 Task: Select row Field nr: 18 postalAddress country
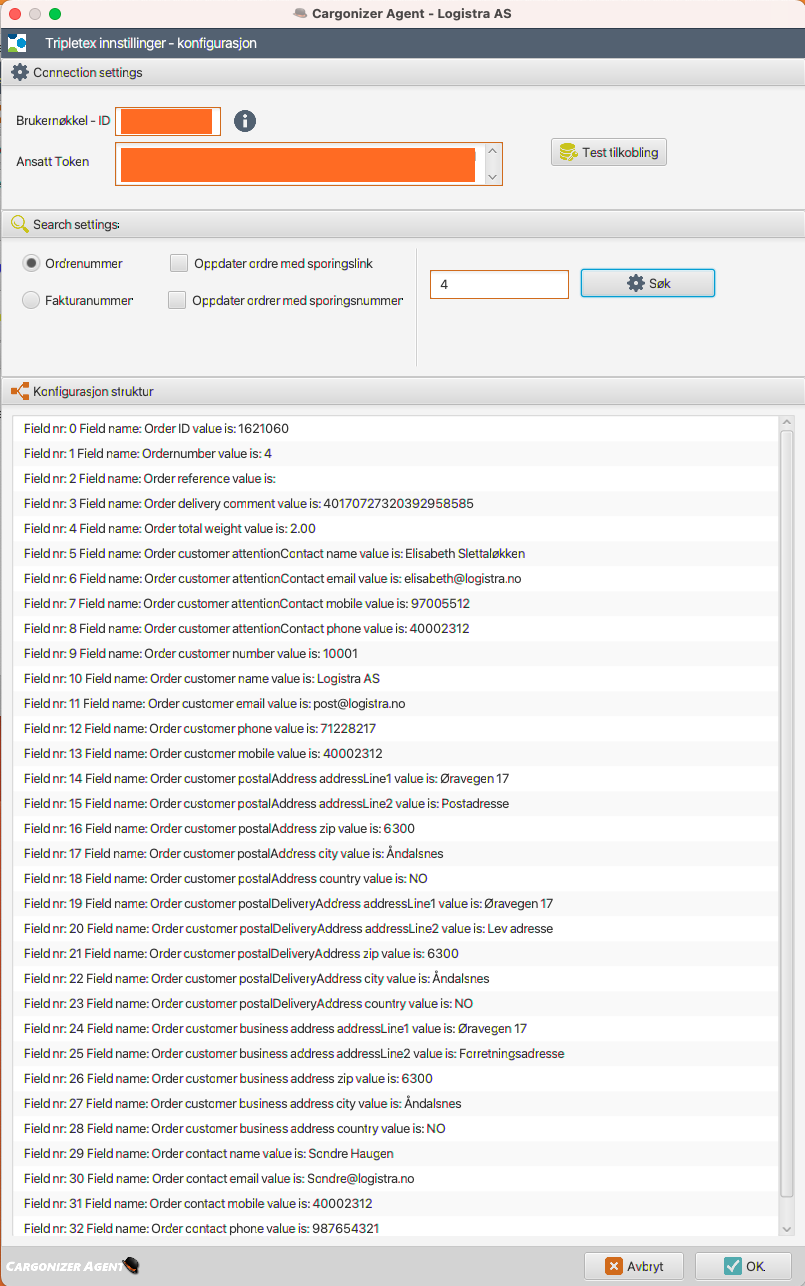396,878
